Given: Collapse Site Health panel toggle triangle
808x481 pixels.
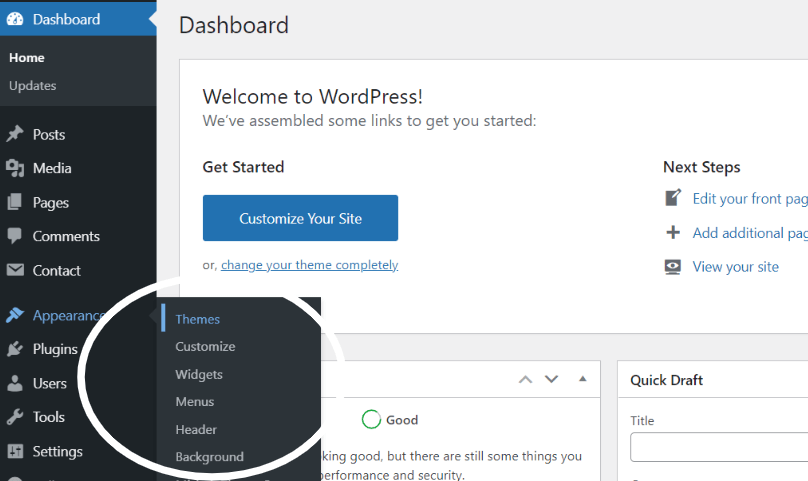Looking at the screenshot, I should pos(583,379).
